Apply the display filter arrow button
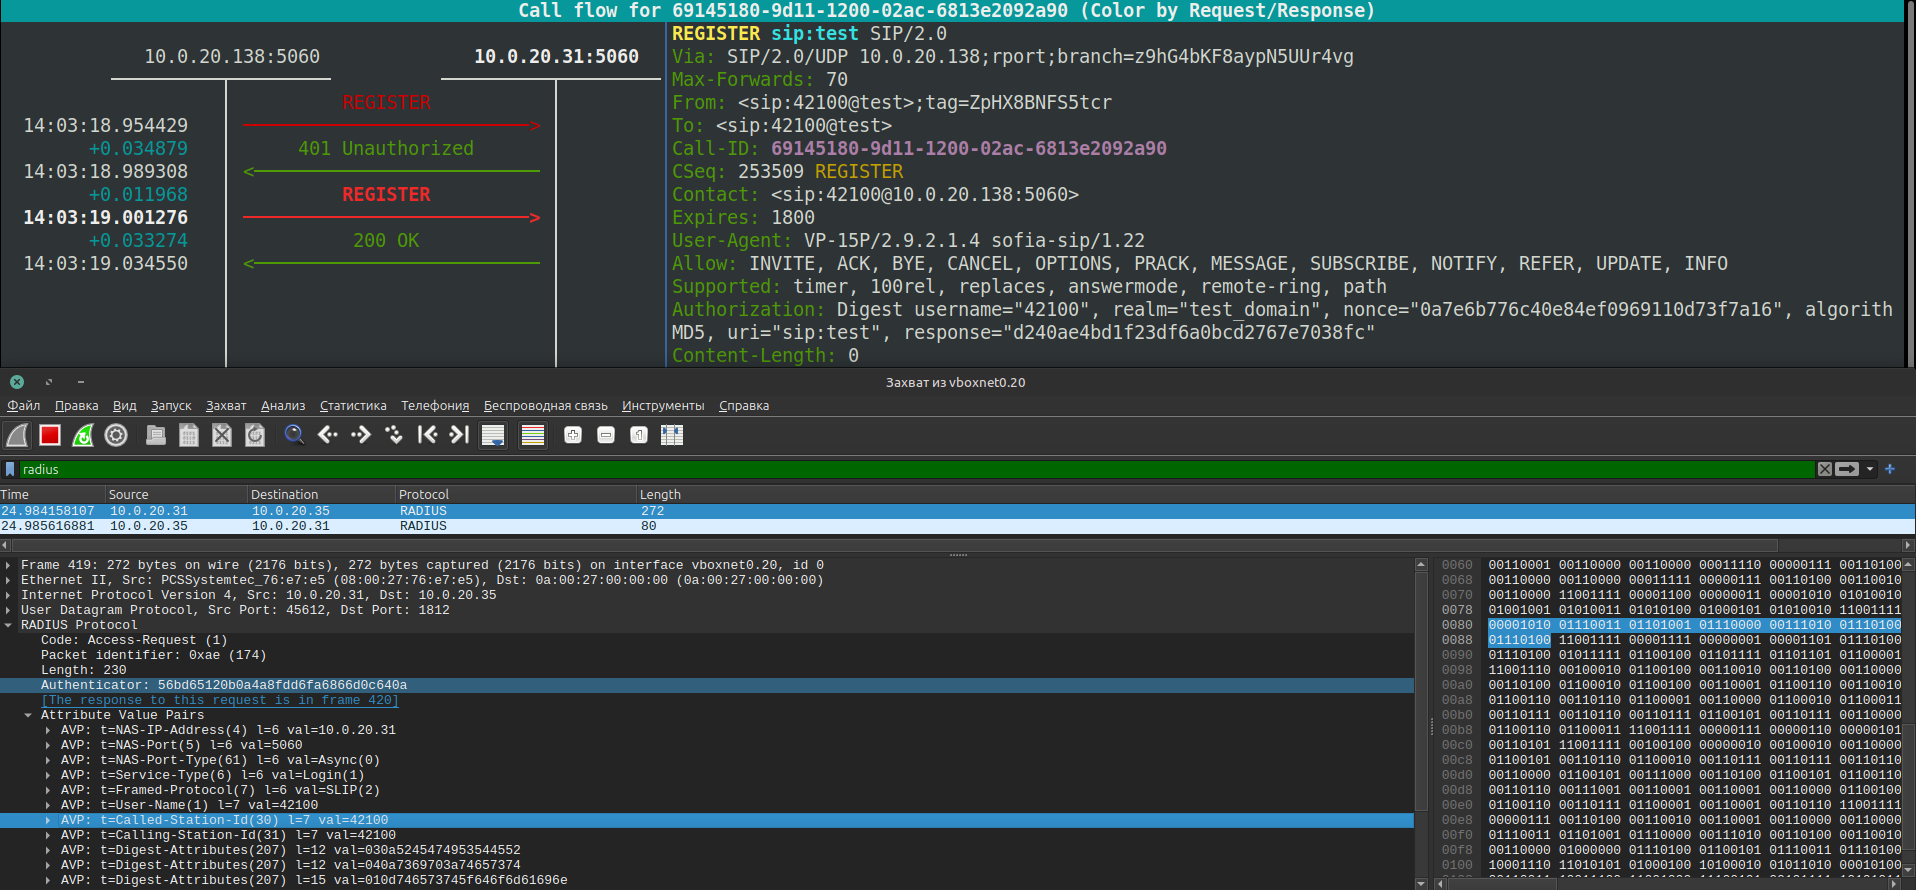The image size is (1916, 890). [1847, 469]
